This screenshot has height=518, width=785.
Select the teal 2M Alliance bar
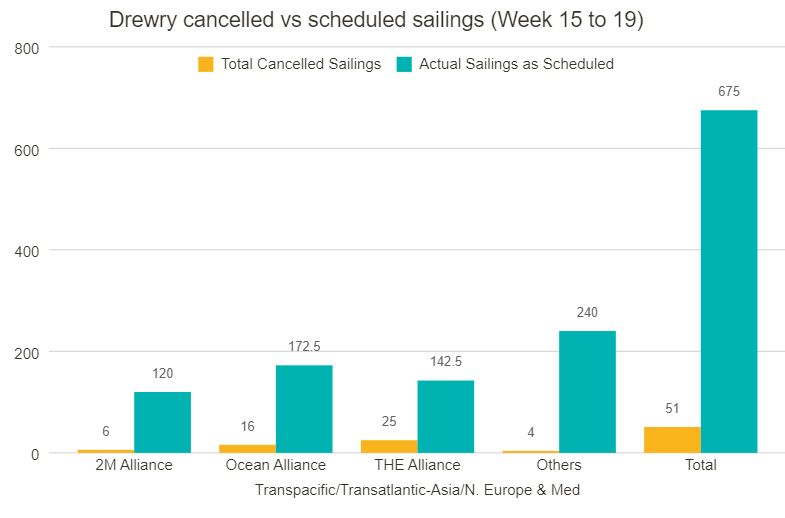coord(162,422)
